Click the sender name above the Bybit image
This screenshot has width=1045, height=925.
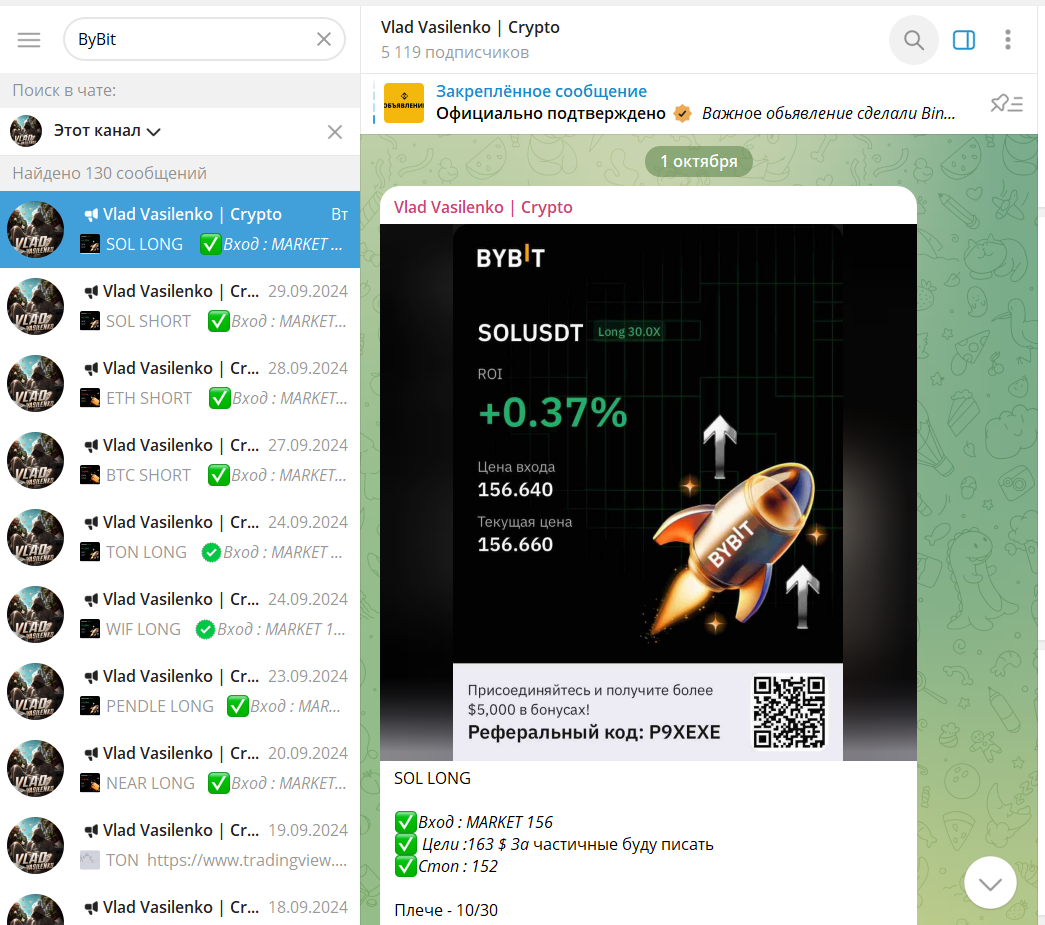pos(483,207)
